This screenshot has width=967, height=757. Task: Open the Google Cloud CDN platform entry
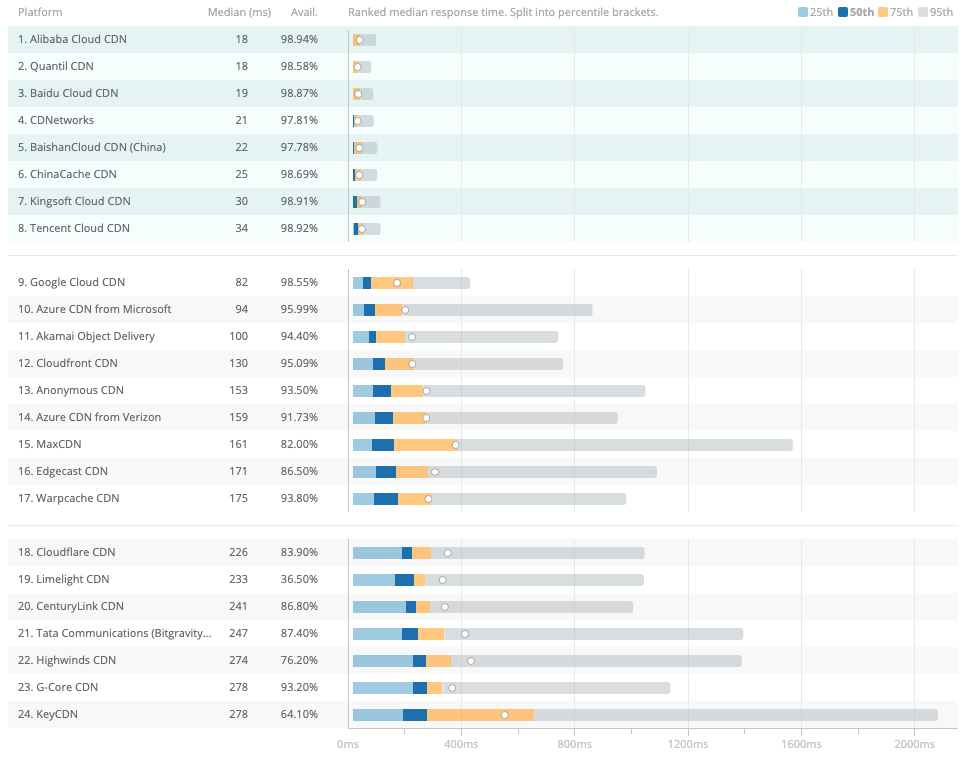77,283
